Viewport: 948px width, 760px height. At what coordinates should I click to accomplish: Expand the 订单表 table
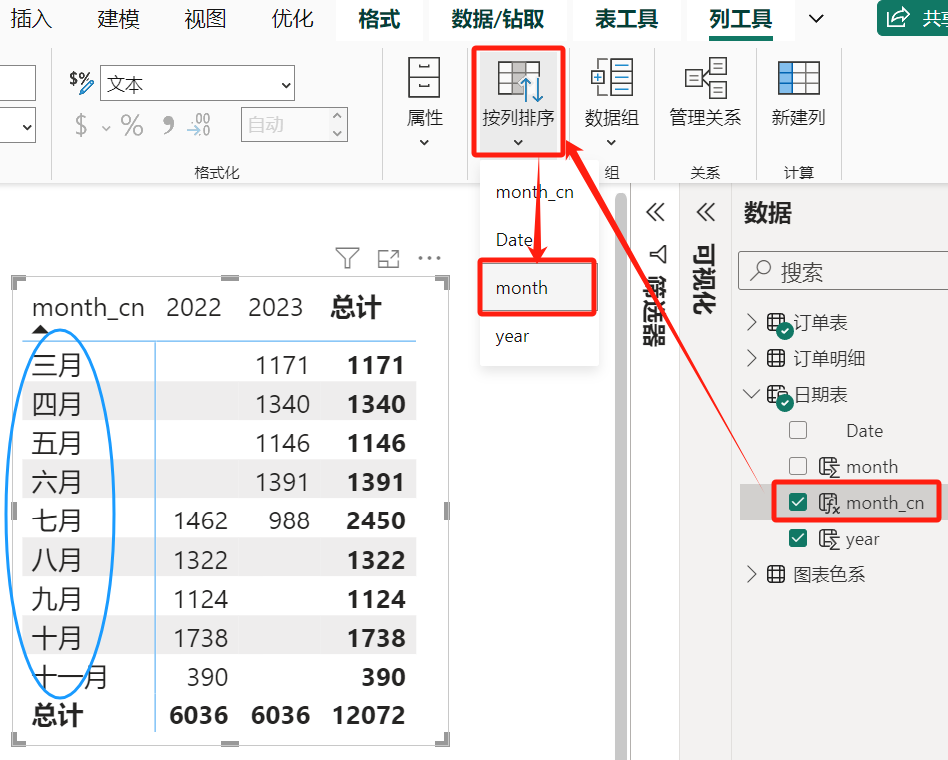(x=752, y=322)
